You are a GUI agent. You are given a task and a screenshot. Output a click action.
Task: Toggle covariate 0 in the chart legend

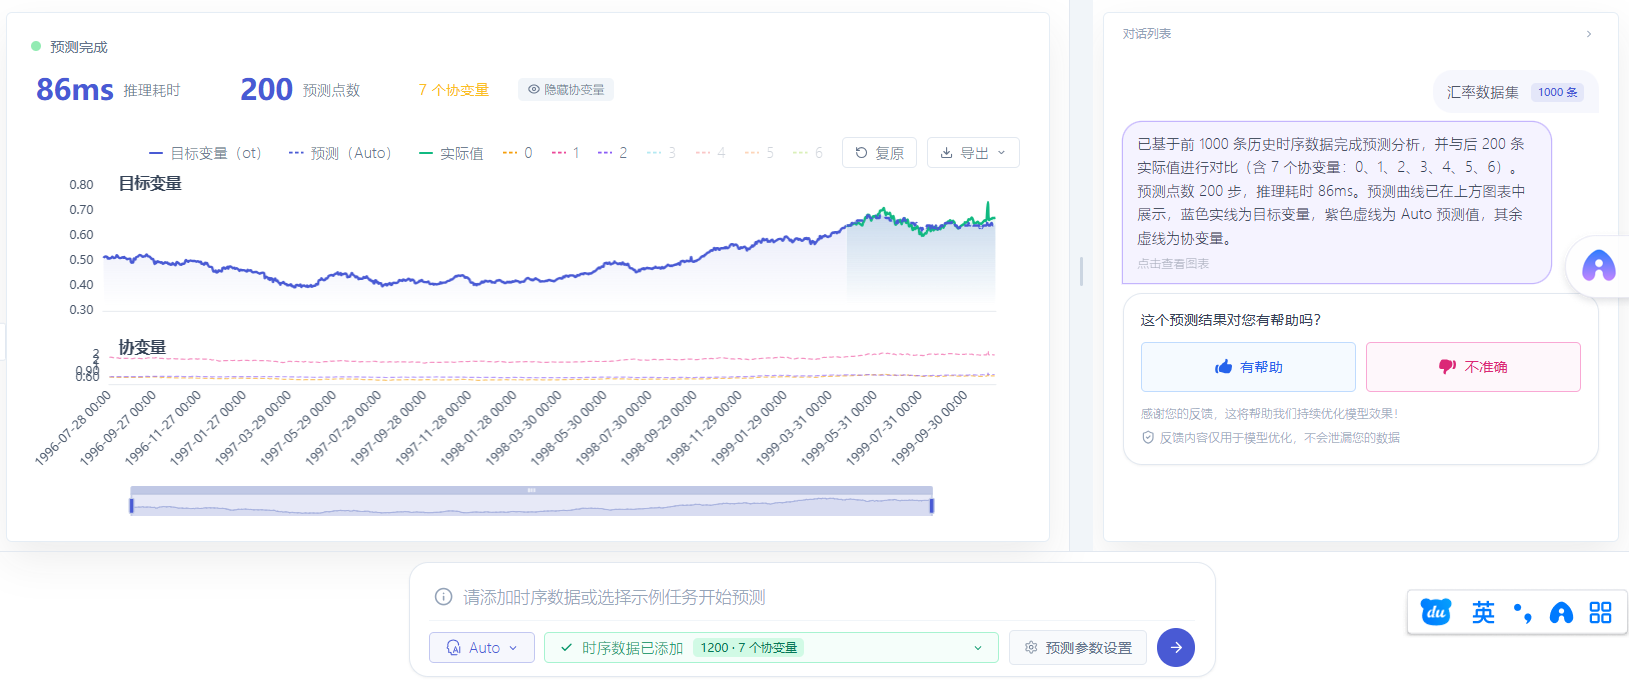tap(517, 153)
